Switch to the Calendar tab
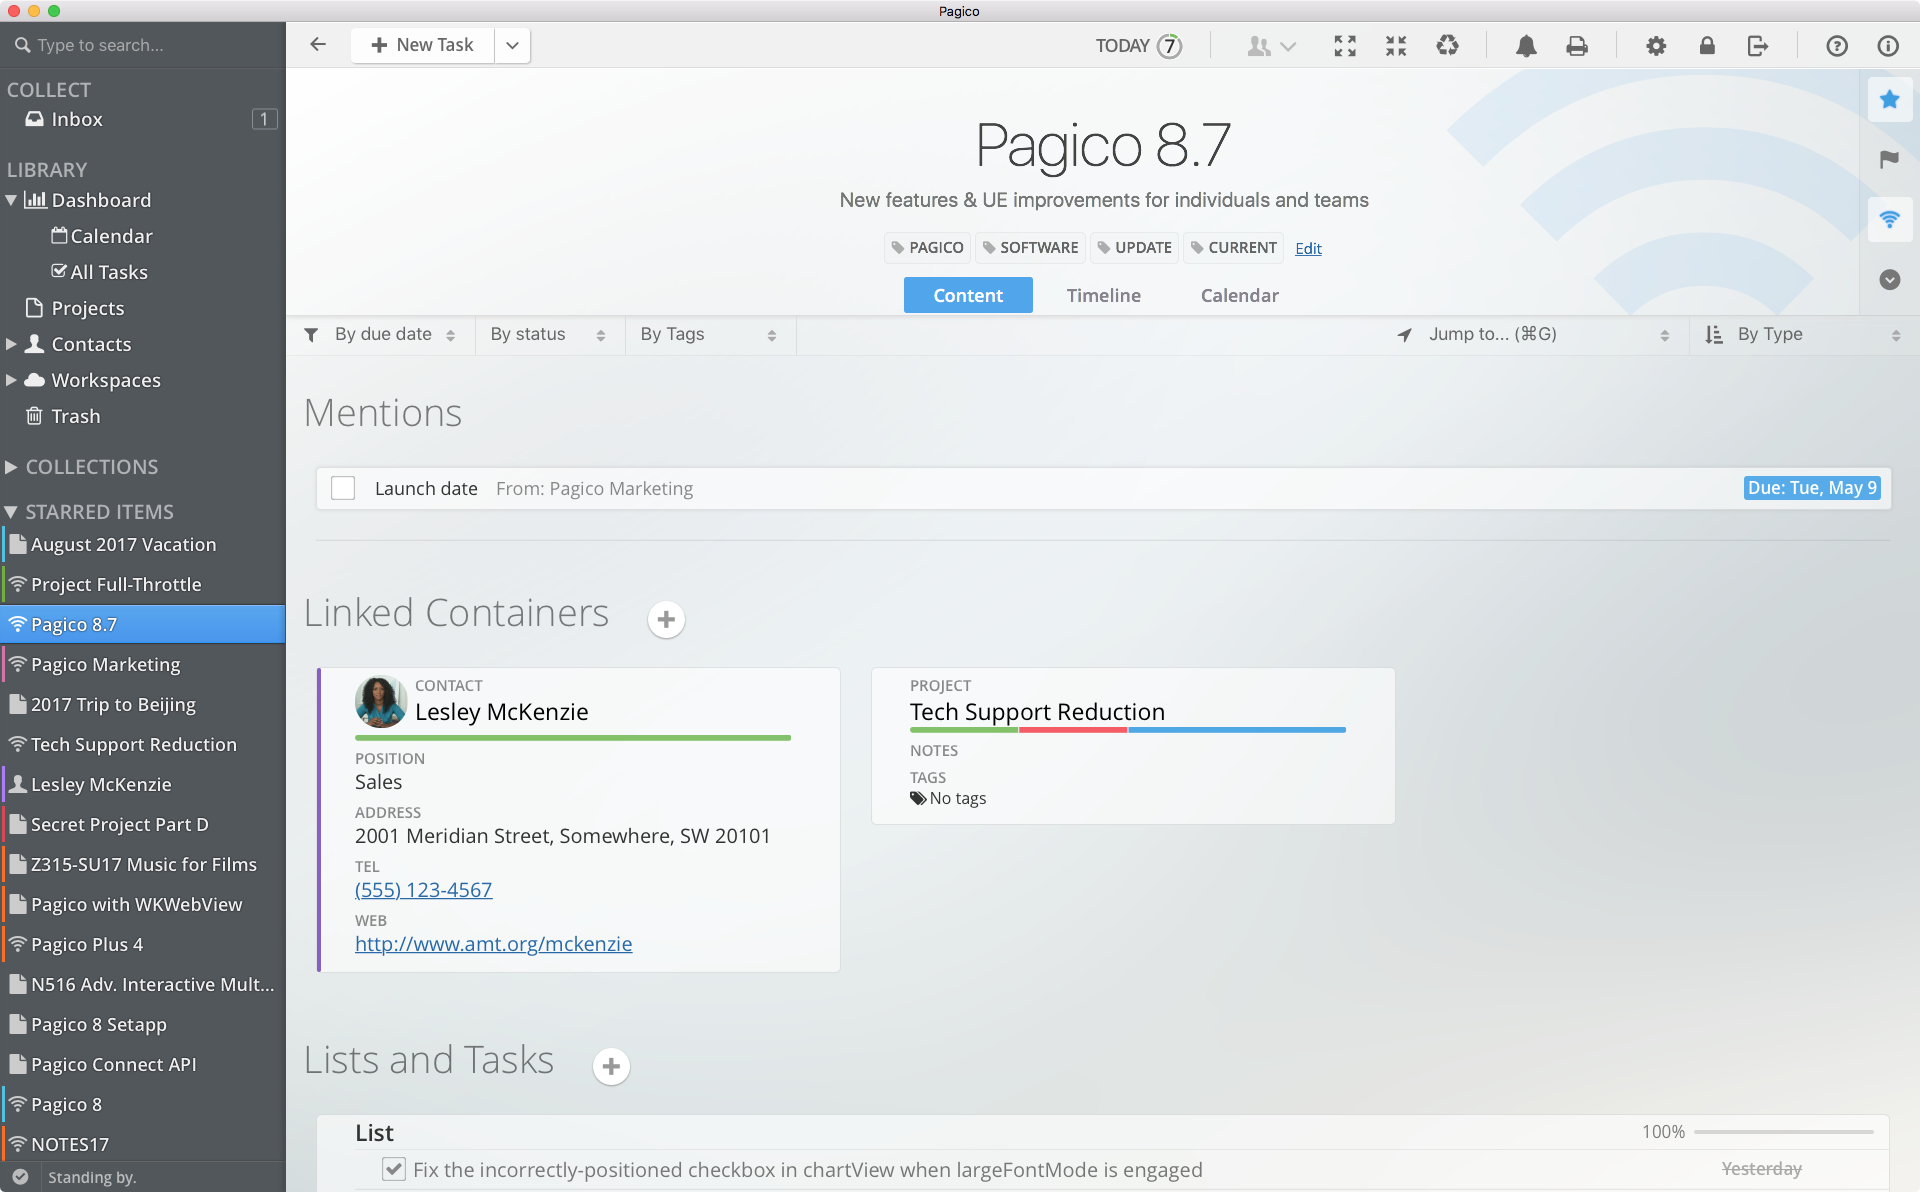1920x1192 pixels. pos(1239,295)
